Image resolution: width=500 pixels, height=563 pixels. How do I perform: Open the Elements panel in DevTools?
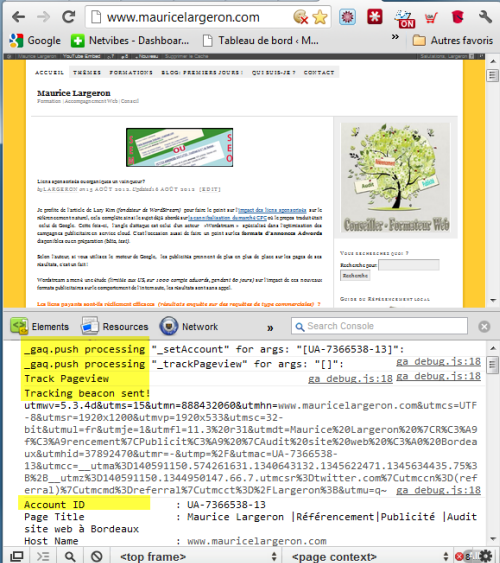coord(39,326)
